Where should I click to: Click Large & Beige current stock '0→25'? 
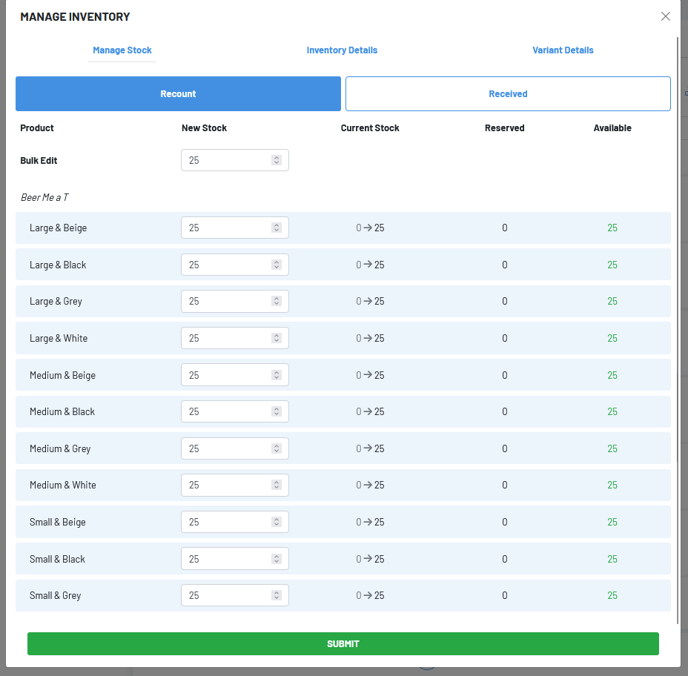point(370,228)
